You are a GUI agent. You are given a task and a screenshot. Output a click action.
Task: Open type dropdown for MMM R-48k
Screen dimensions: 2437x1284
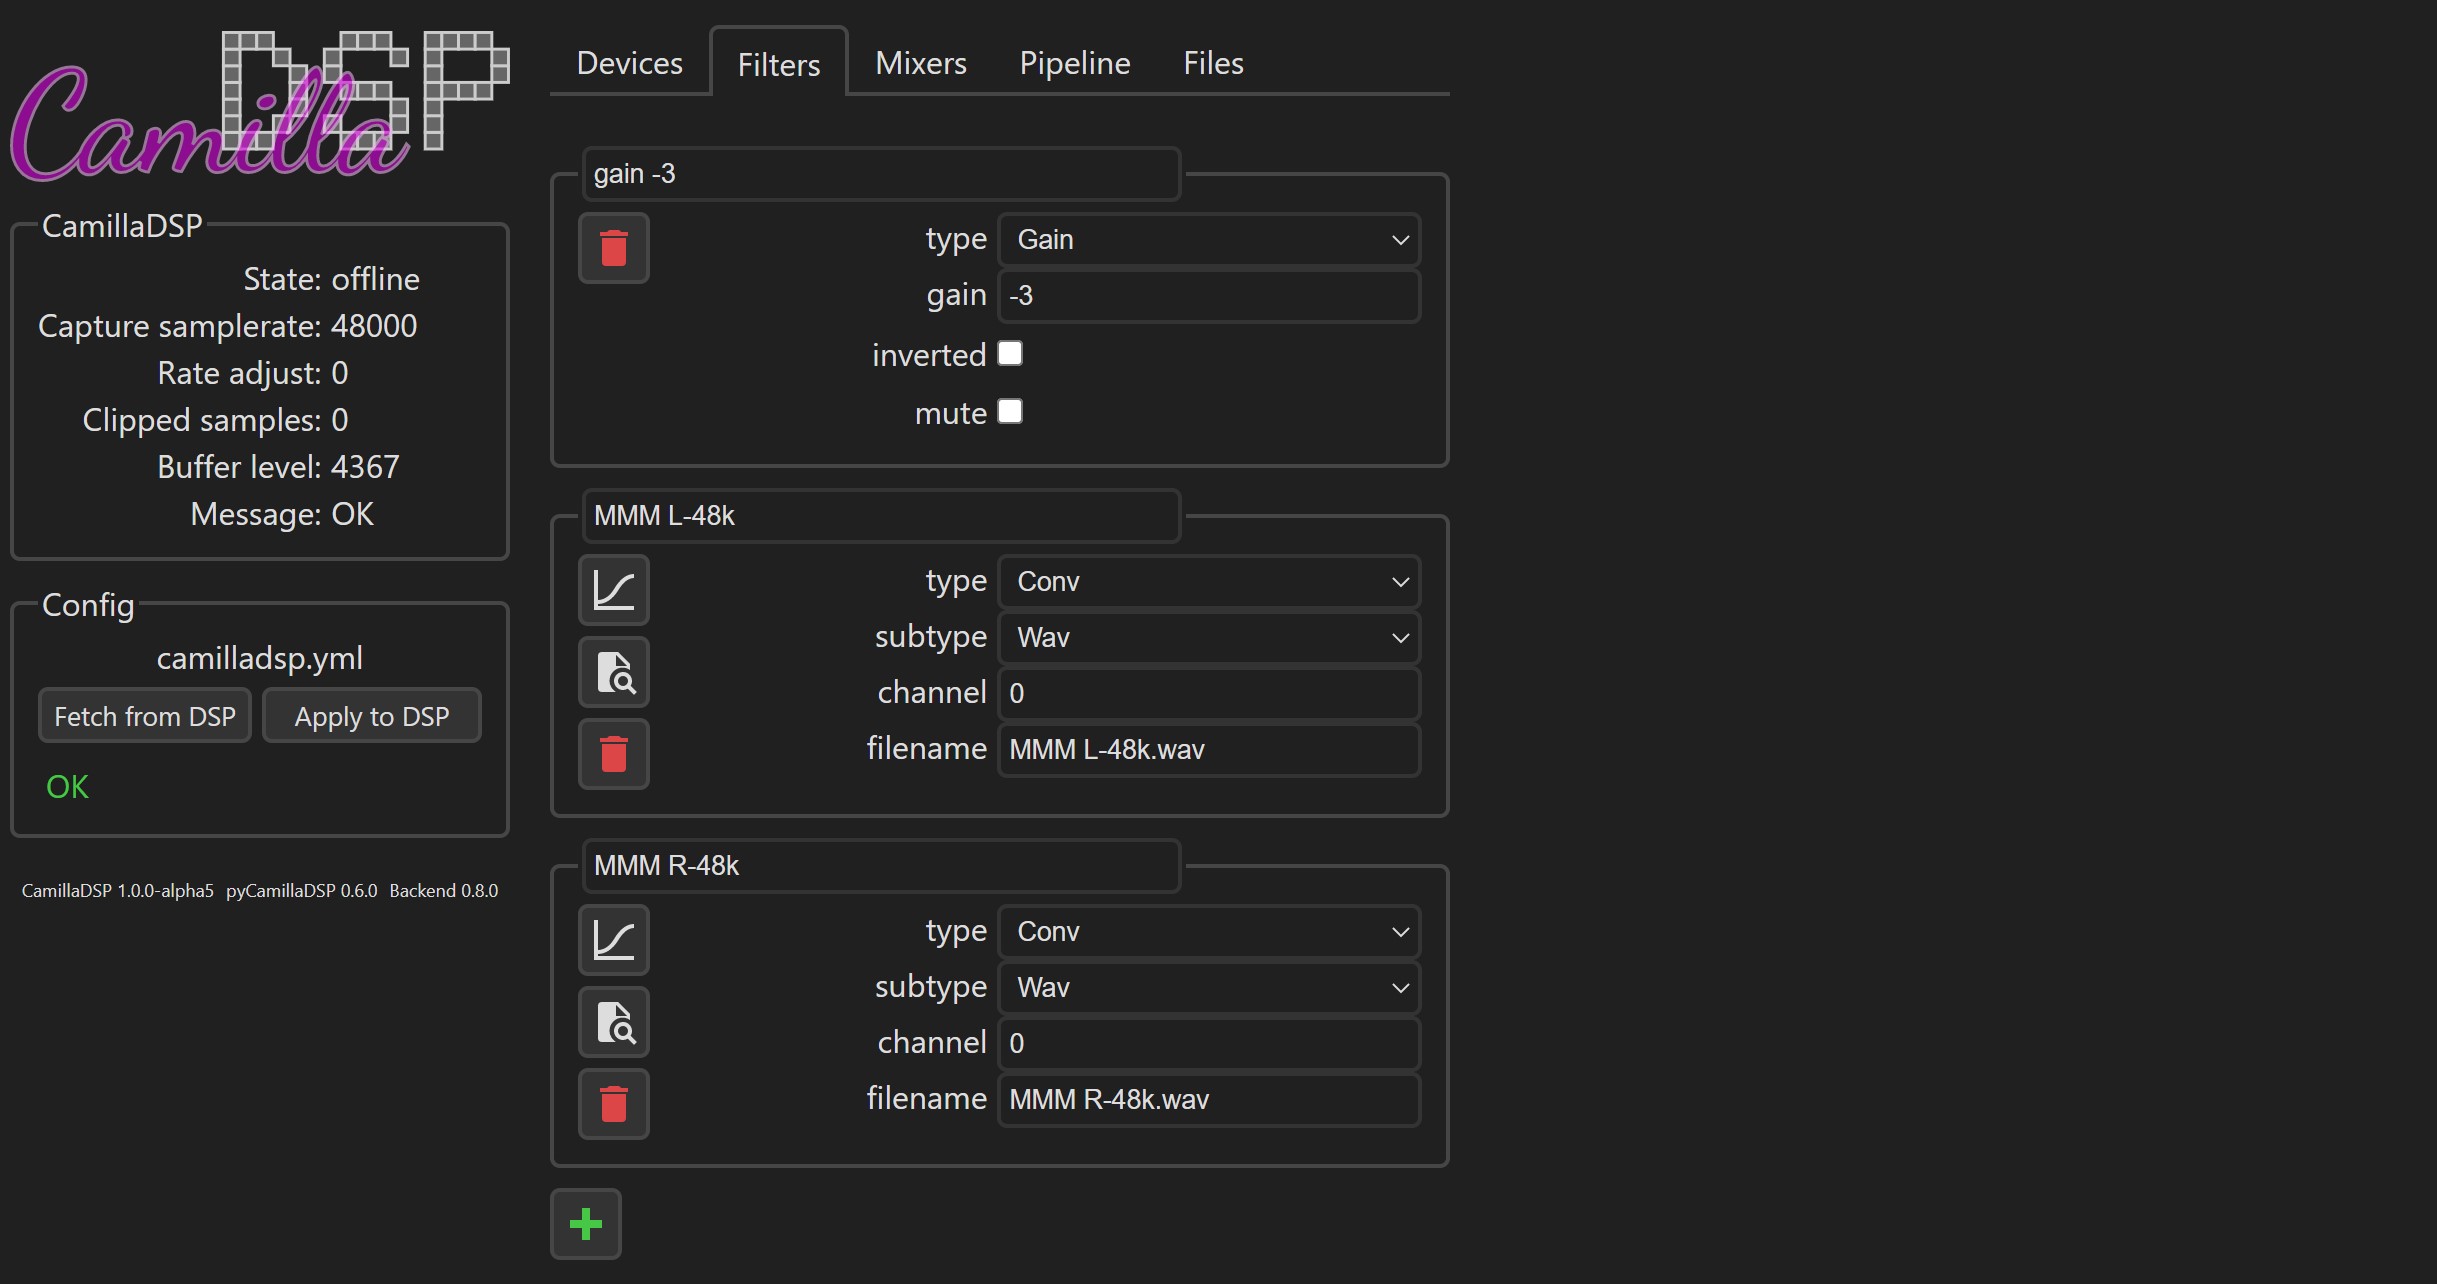tap(1209, 932)
